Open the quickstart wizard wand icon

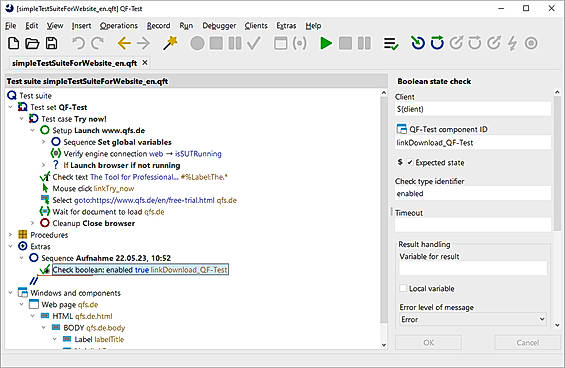170,43
